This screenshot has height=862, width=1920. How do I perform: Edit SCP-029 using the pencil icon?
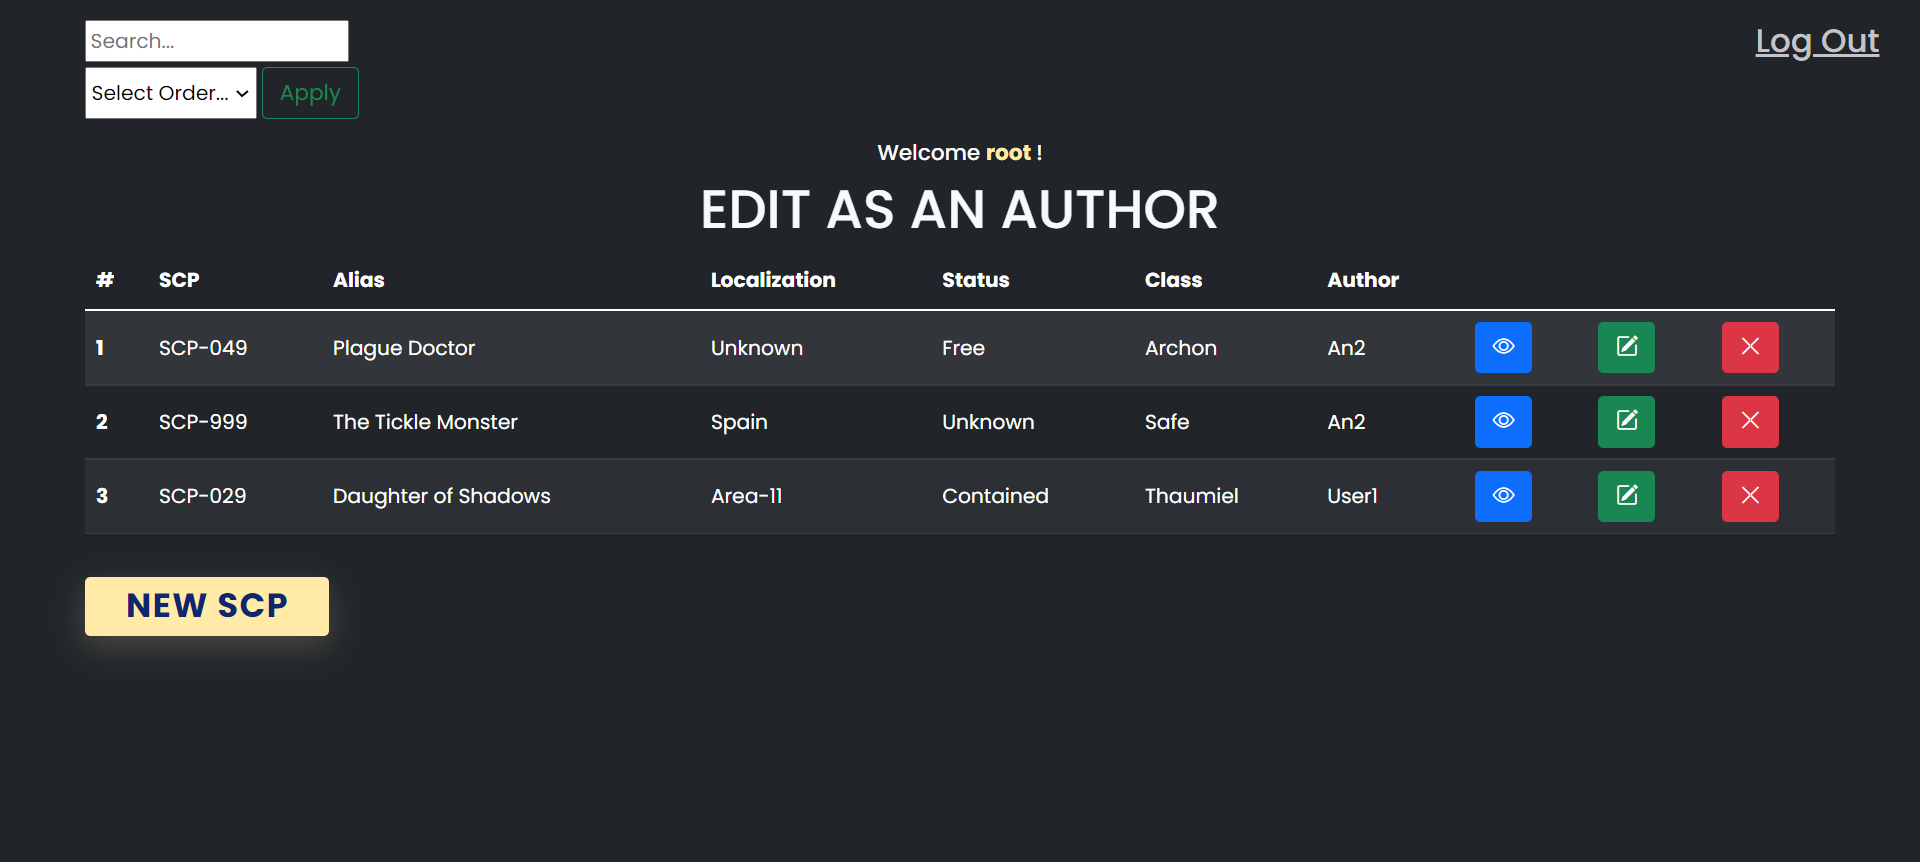click(1626, 496)
